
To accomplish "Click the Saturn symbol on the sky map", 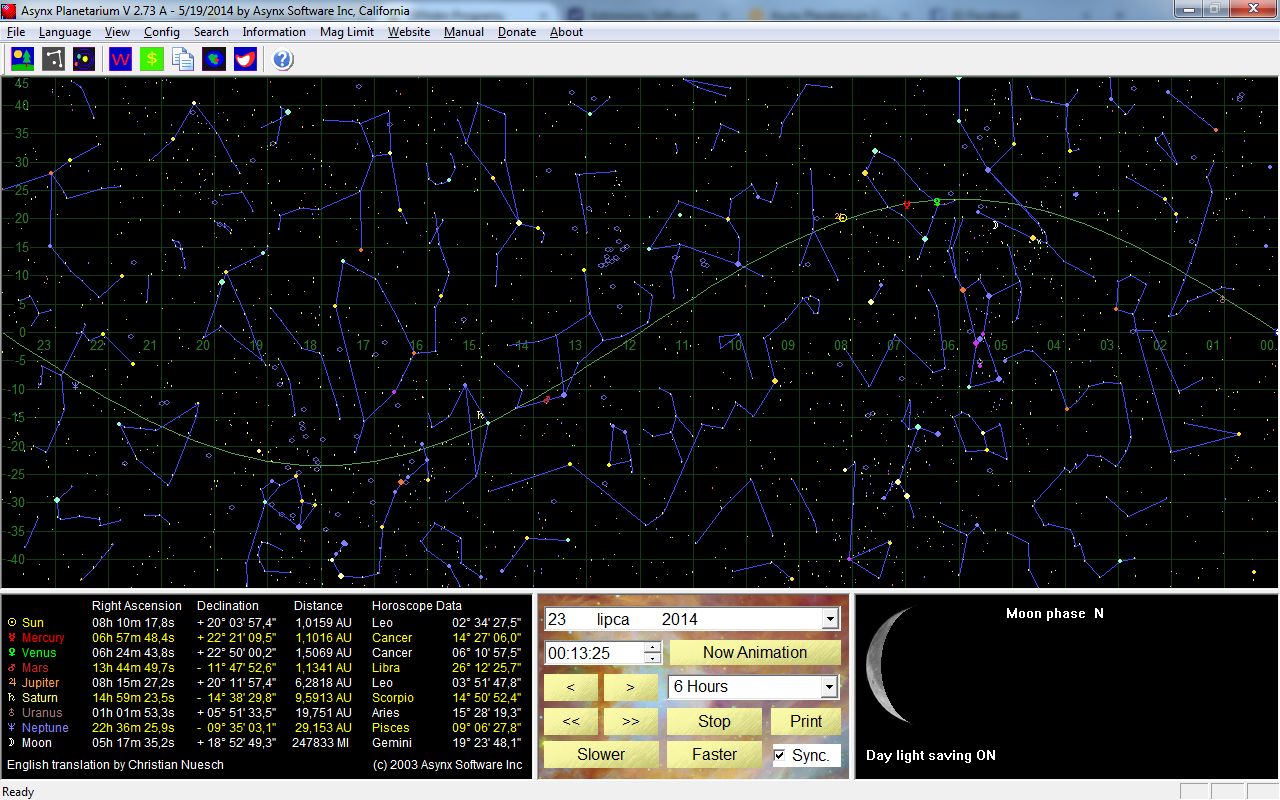I will click(x=480, y=414).
